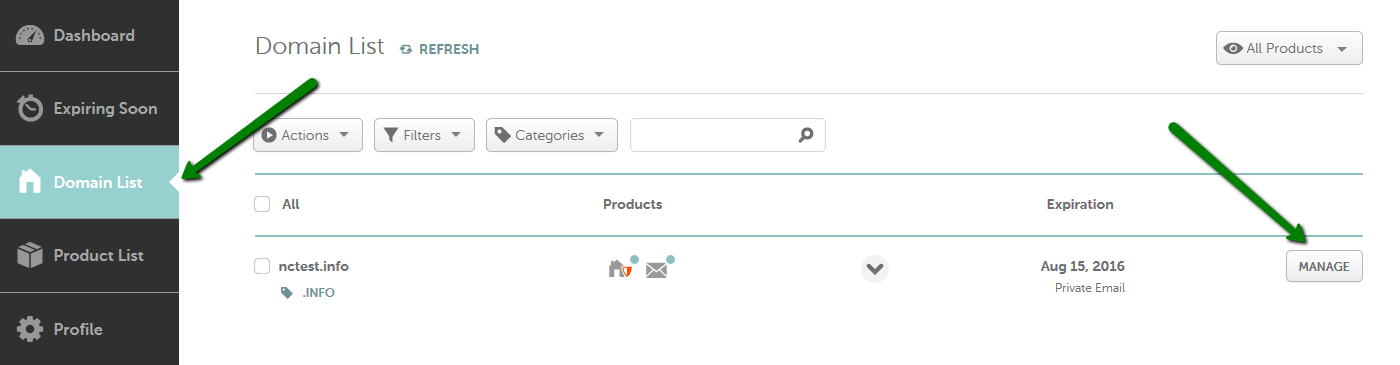This screenshot has height=365, width=1400.
Task: Open the Categories dropdown
Action: 552,135
